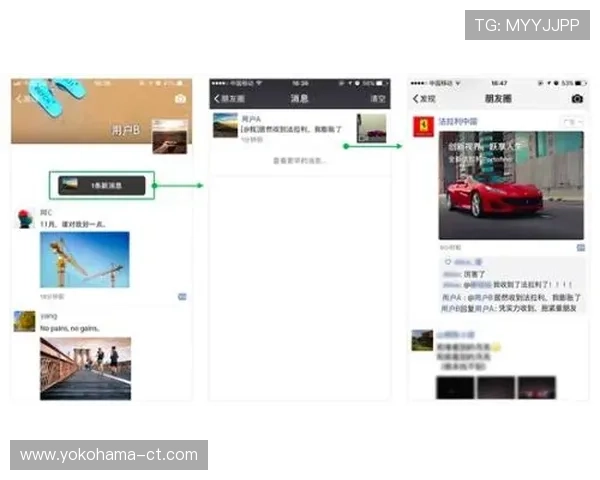This screenshot has width=600, height=480.
Task: Tap the heart like icon in Ferrari comments
Action: click(448, 262)
